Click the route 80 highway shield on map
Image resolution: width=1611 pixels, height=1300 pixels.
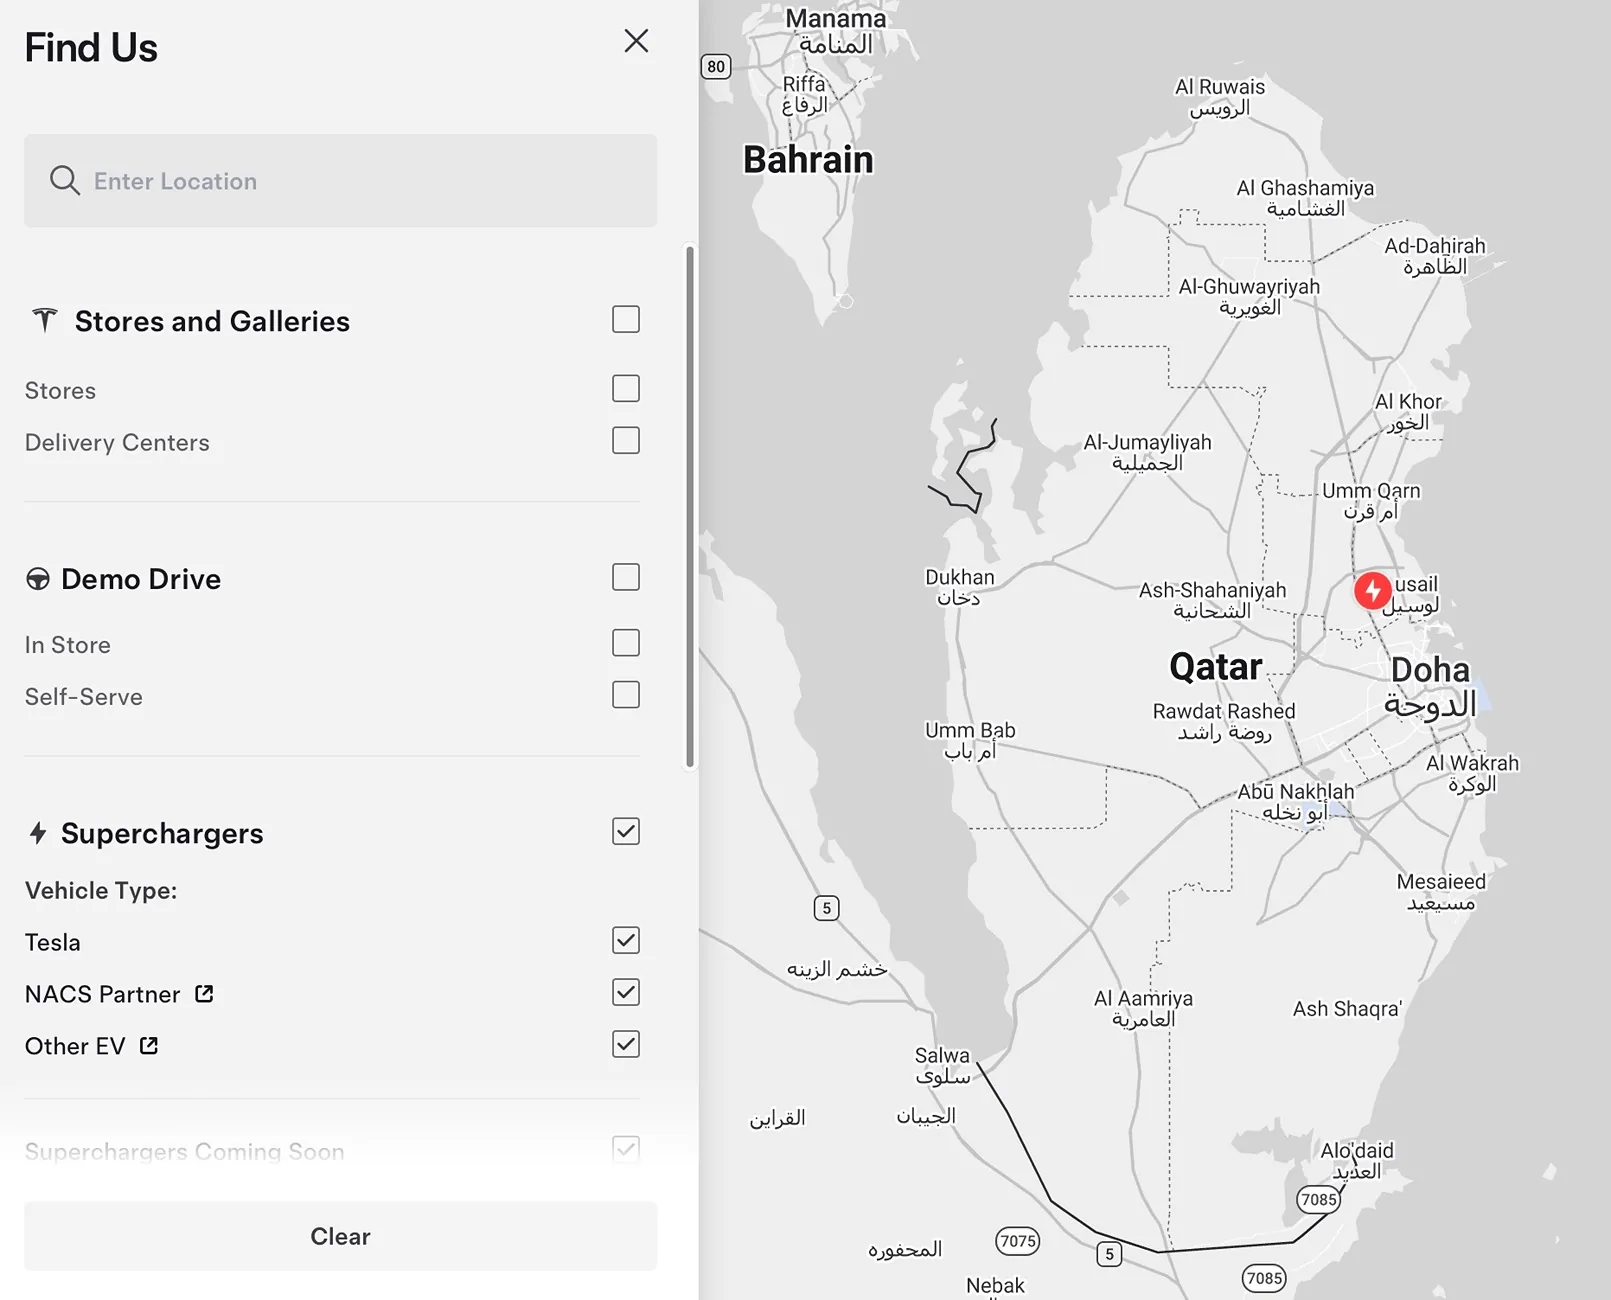point(716,67)
